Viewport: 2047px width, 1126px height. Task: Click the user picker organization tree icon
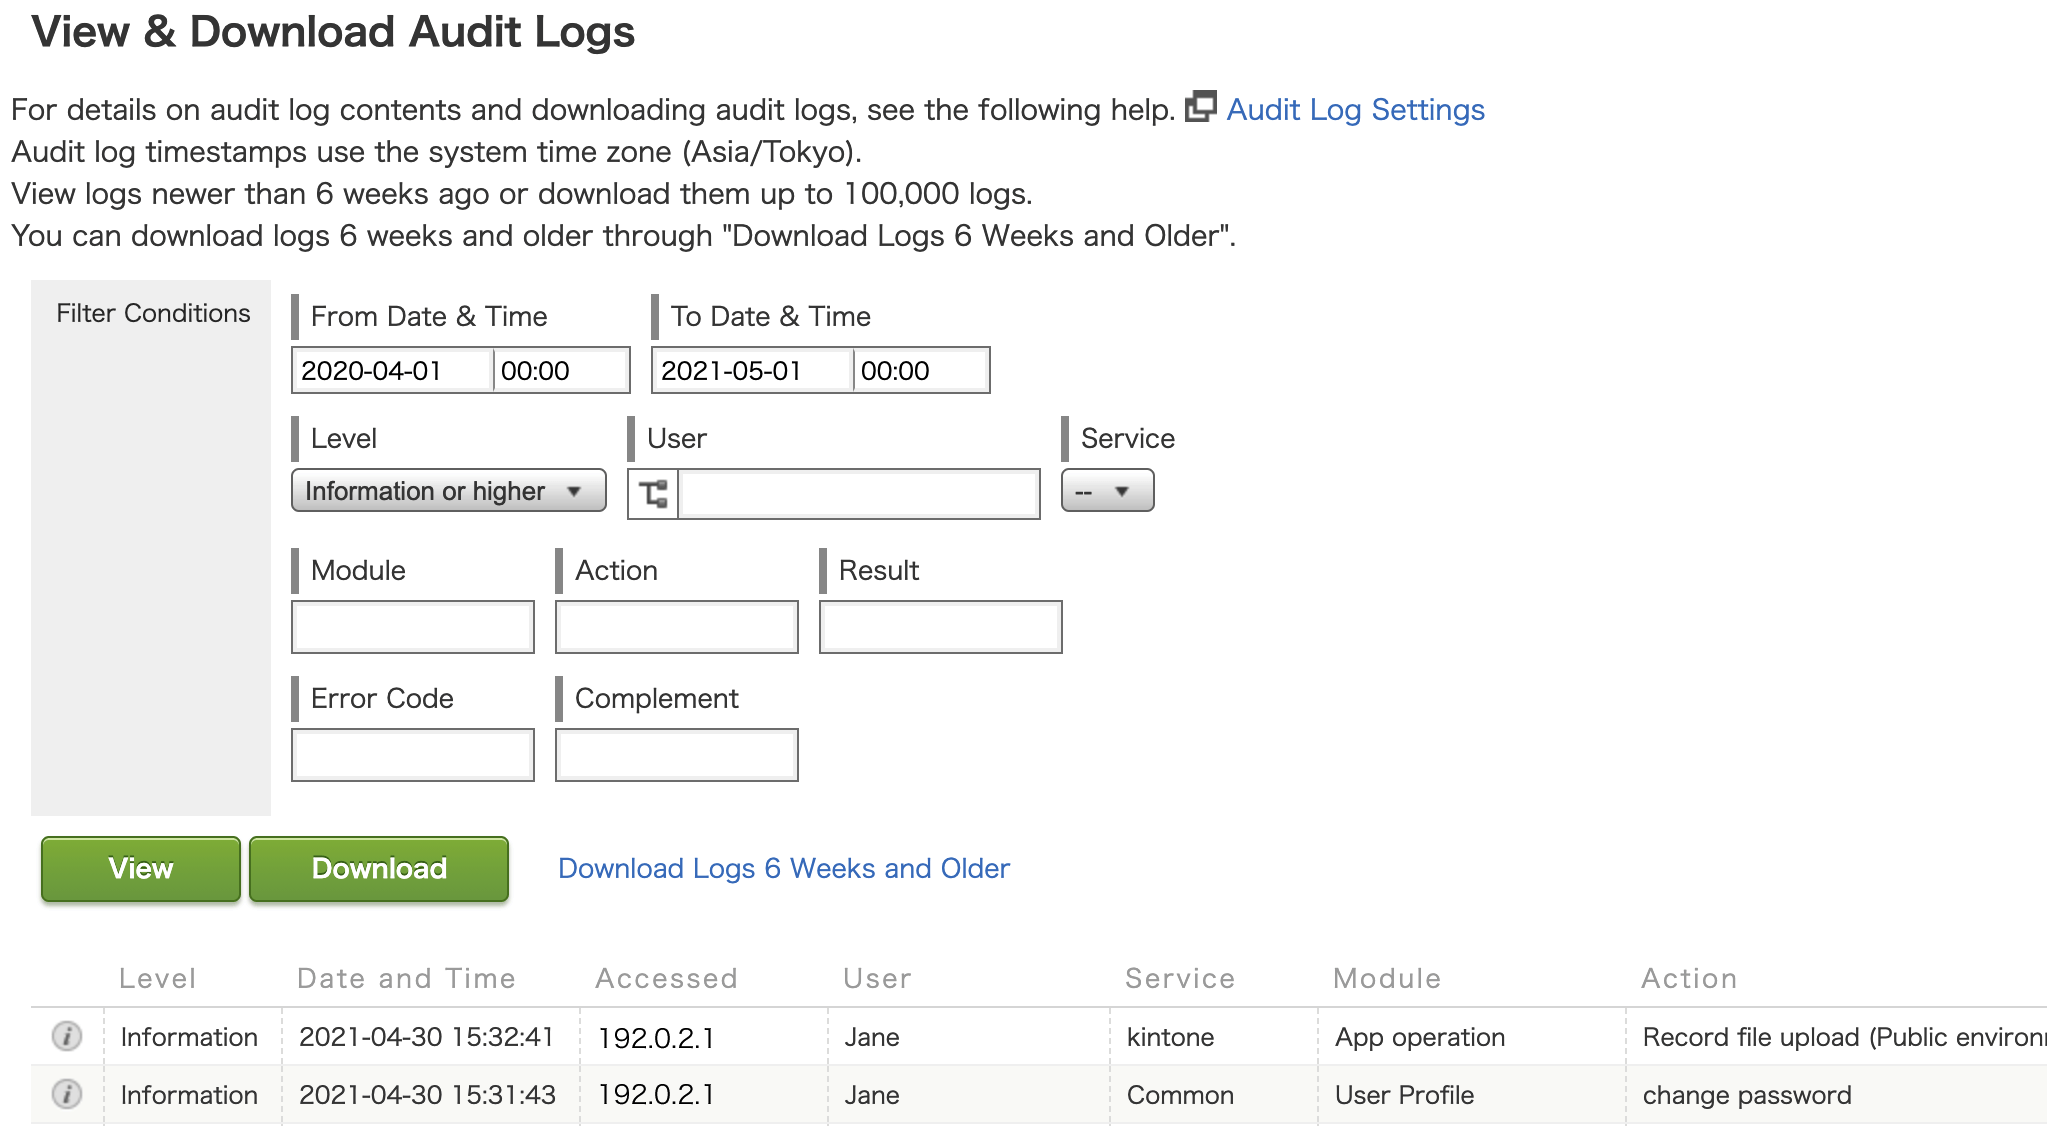(x=653, y=493)
